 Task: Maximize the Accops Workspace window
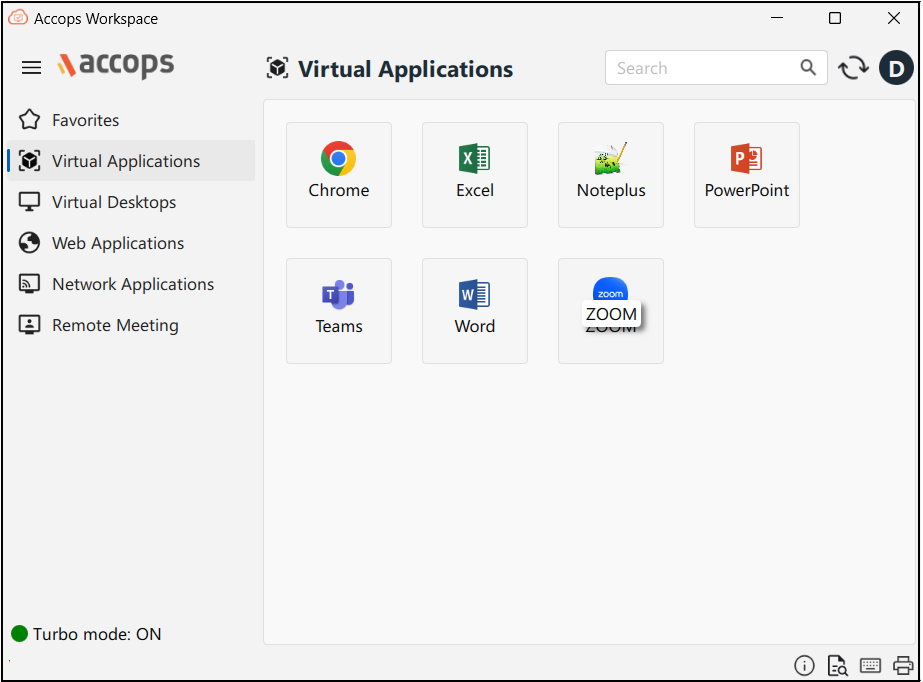pyautogui.click(x=835, y=18)
